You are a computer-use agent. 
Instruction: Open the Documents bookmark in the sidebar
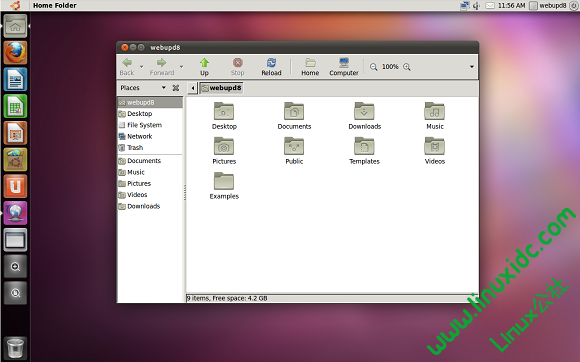pos(150,161)
